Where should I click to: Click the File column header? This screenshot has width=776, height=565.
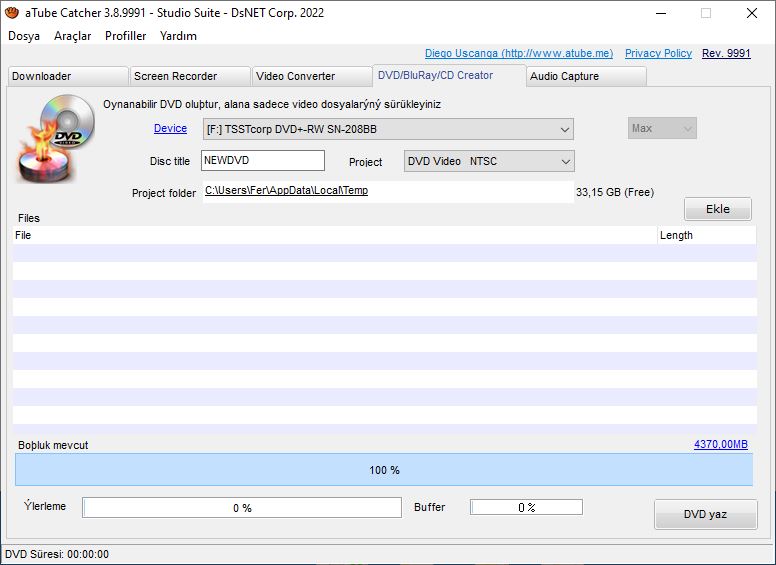point(335,235)
